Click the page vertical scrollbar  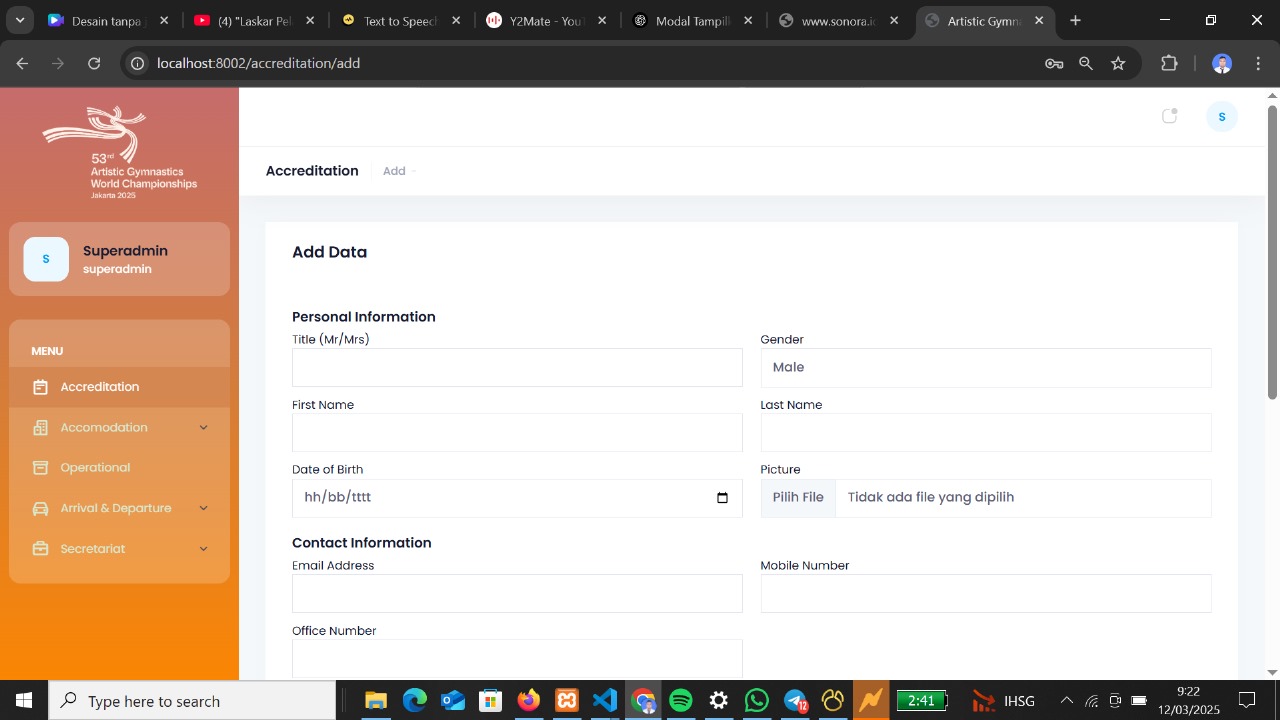[x=1272, y=250]
